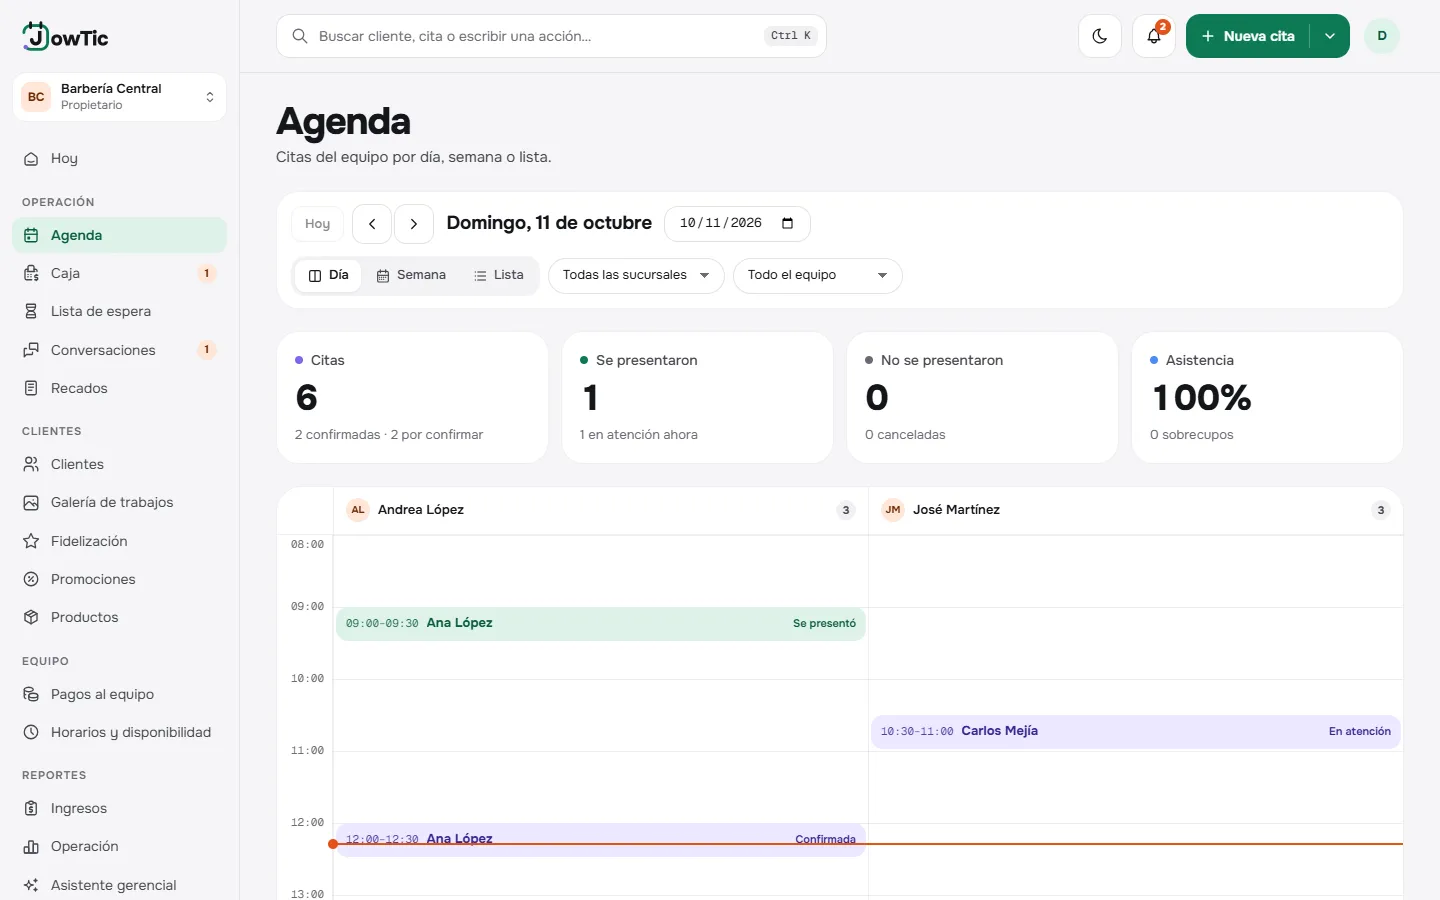The height and width of the screenshot is (900, 1440).
Task: Go to previous day arrow
Action: coord(372,224)
